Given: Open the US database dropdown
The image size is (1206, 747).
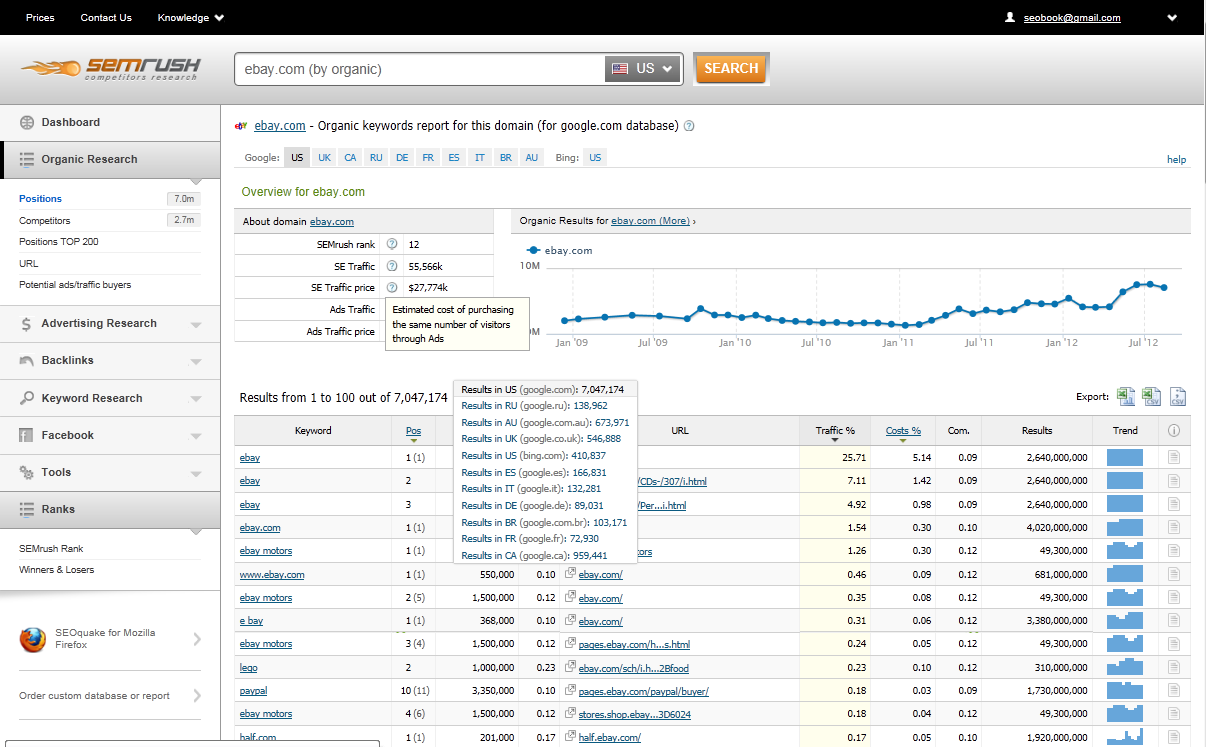Looking at the screenshot, I should 644,69.
